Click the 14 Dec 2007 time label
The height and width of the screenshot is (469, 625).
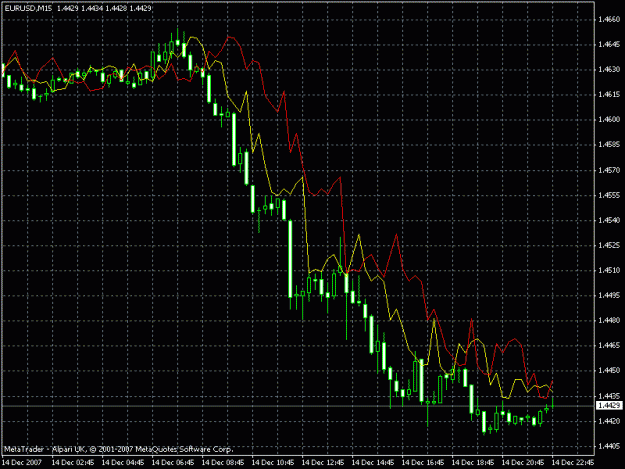[22, 463]
